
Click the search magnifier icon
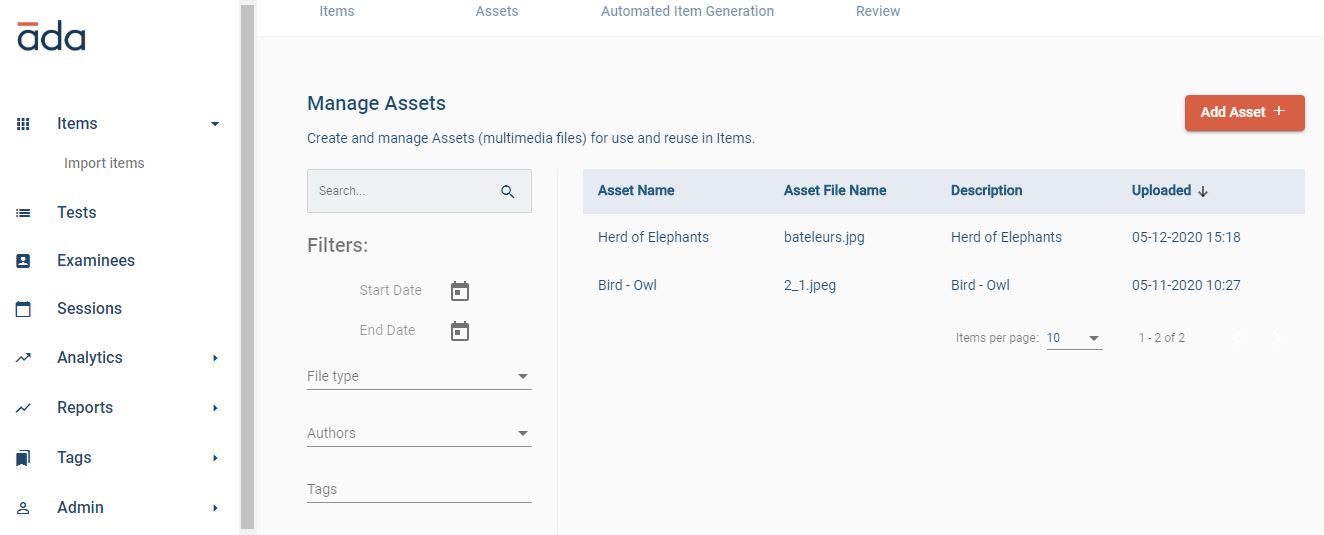[x=508, y=192]
